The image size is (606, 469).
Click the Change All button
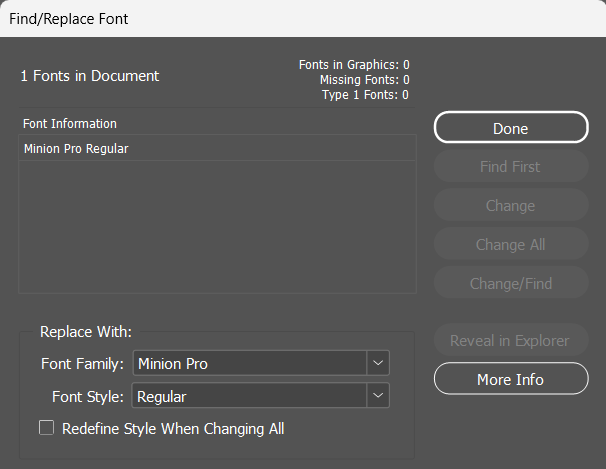click(511, 244)
